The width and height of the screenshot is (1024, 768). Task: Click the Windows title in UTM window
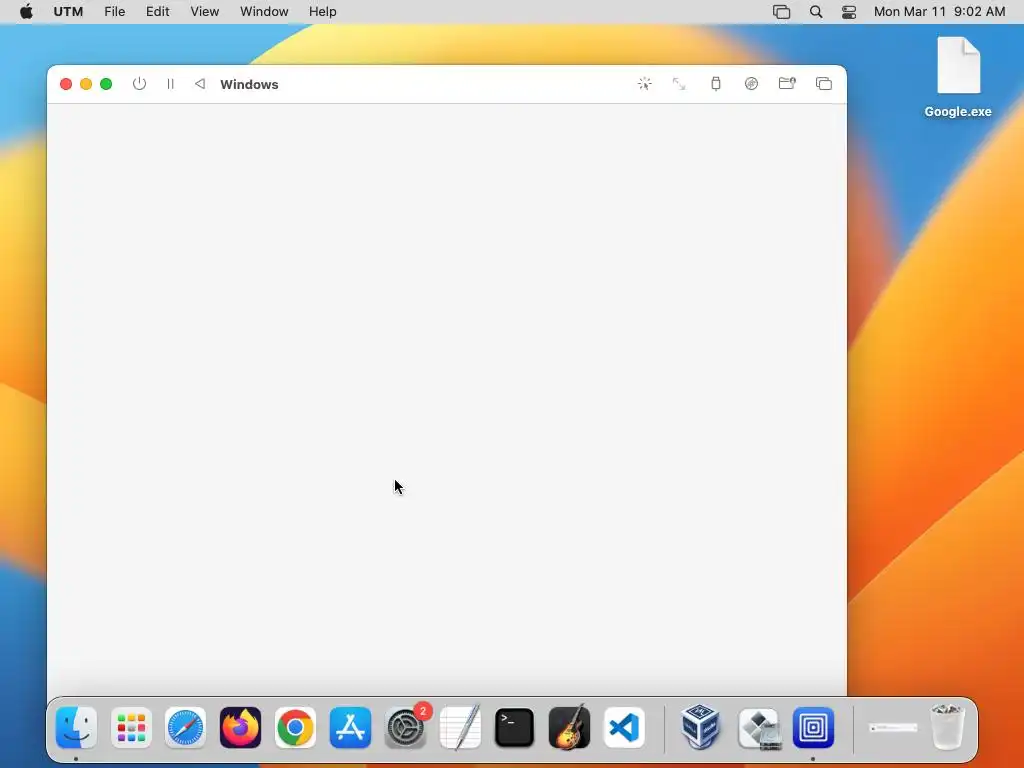point(249,84)
